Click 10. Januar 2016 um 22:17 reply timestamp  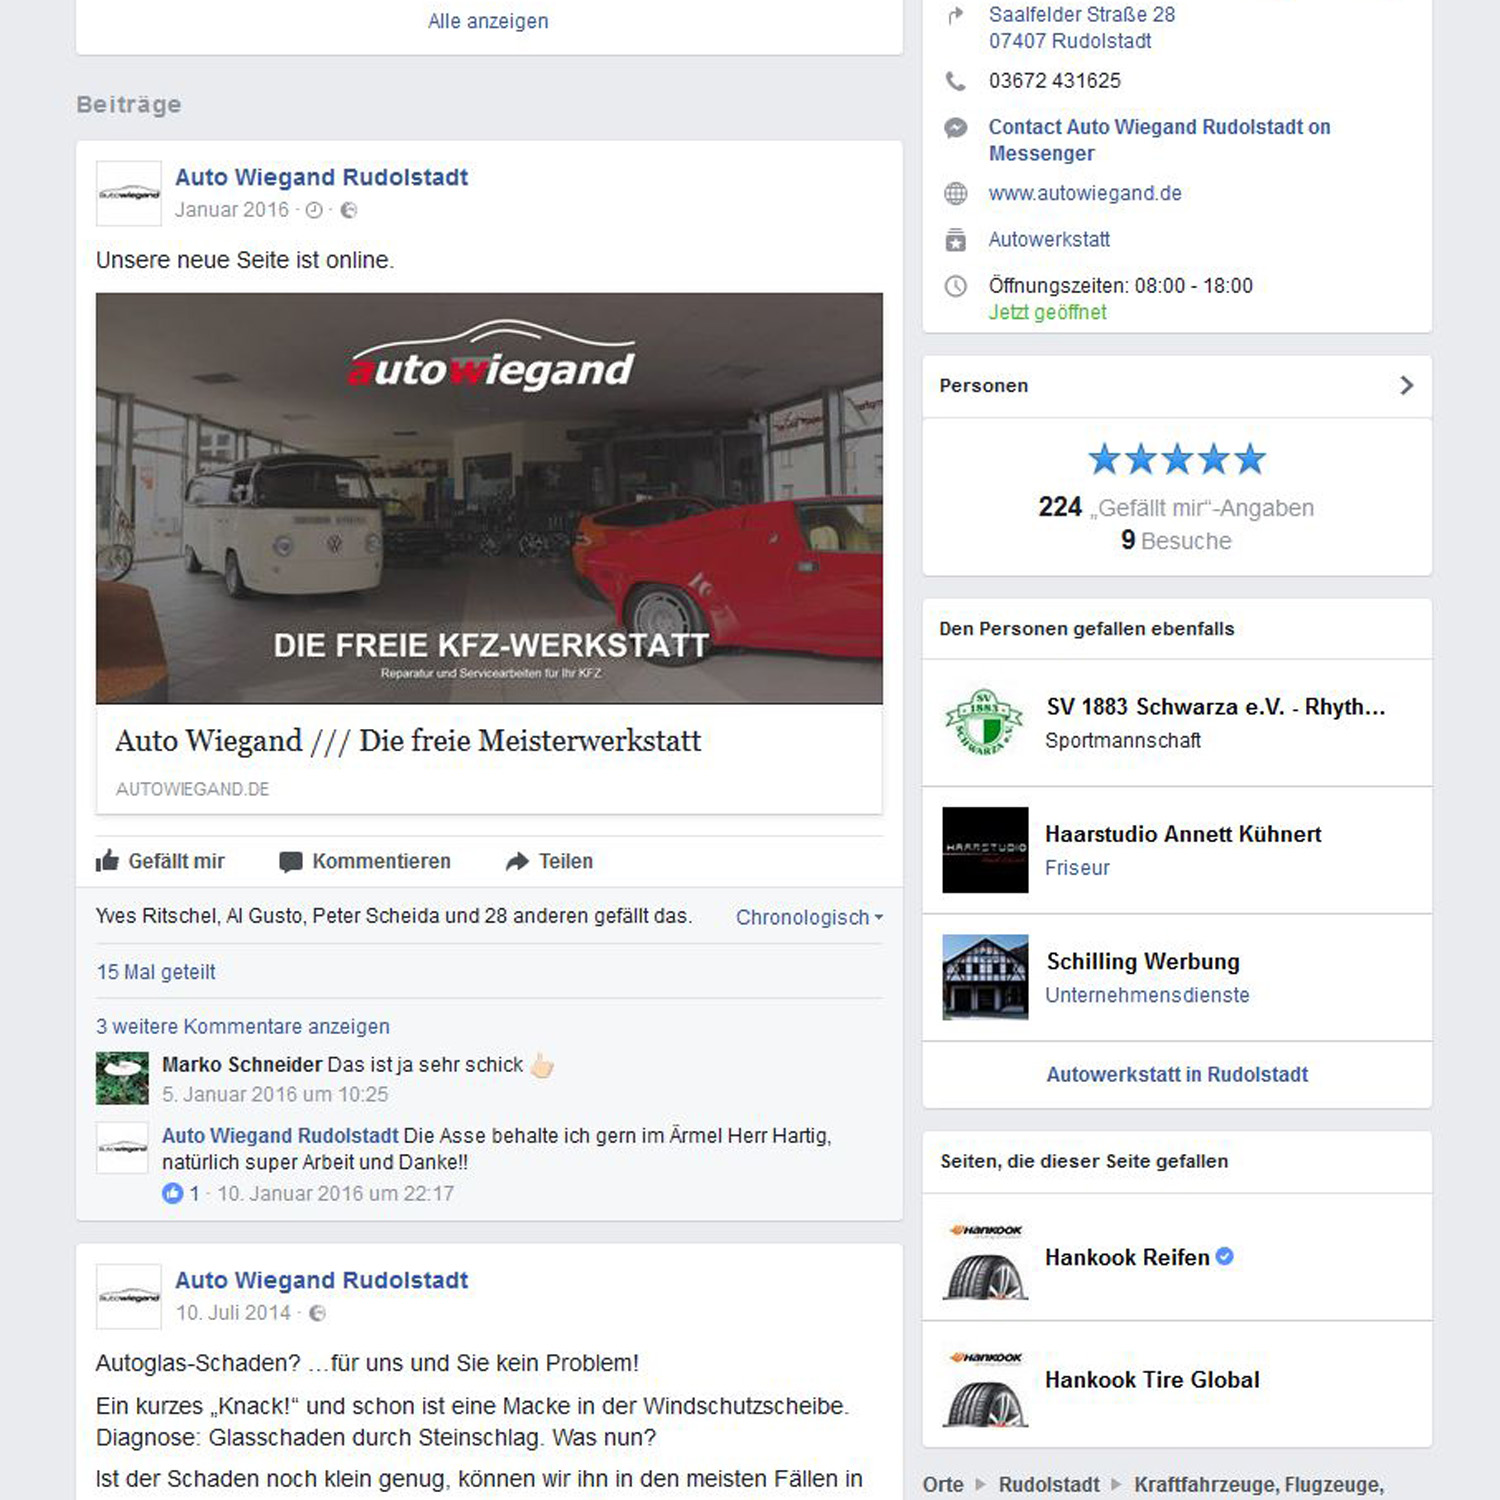pyautogui.click(x=335, y=1194)
